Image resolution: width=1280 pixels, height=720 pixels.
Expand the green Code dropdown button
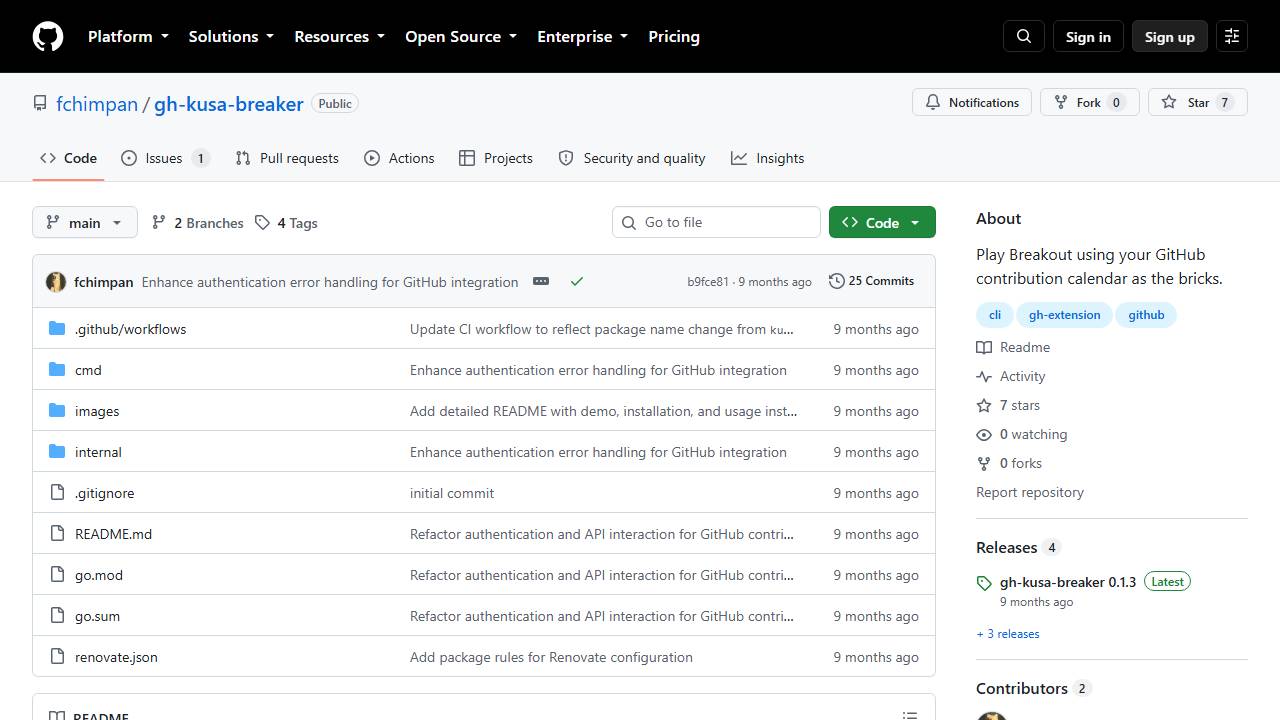point(882,222)
